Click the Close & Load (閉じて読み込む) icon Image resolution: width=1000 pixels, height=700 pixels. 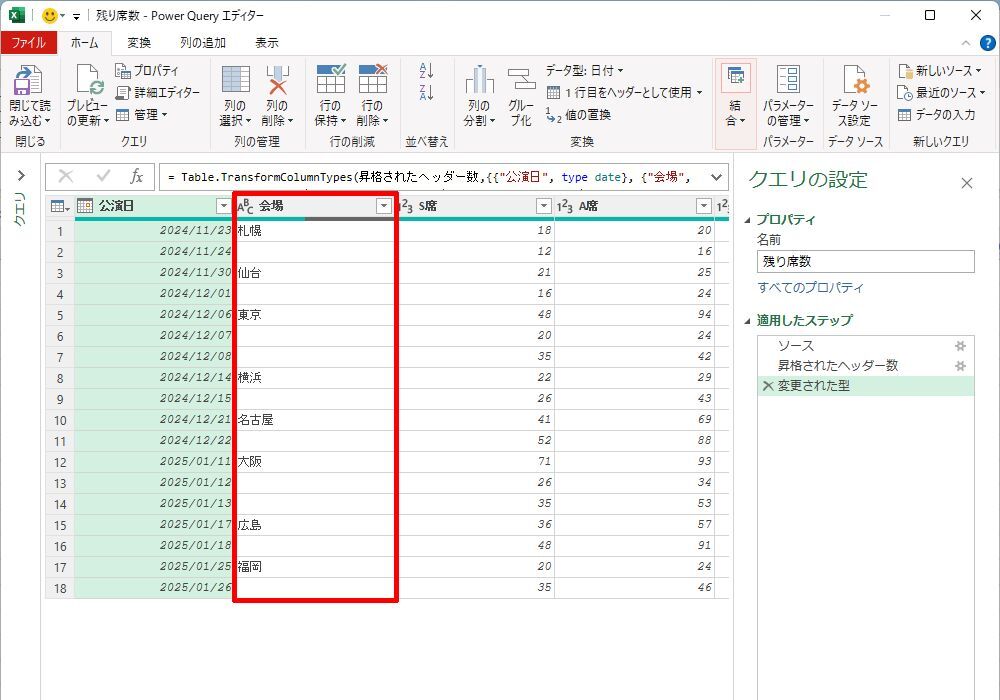tap(29, 82)
